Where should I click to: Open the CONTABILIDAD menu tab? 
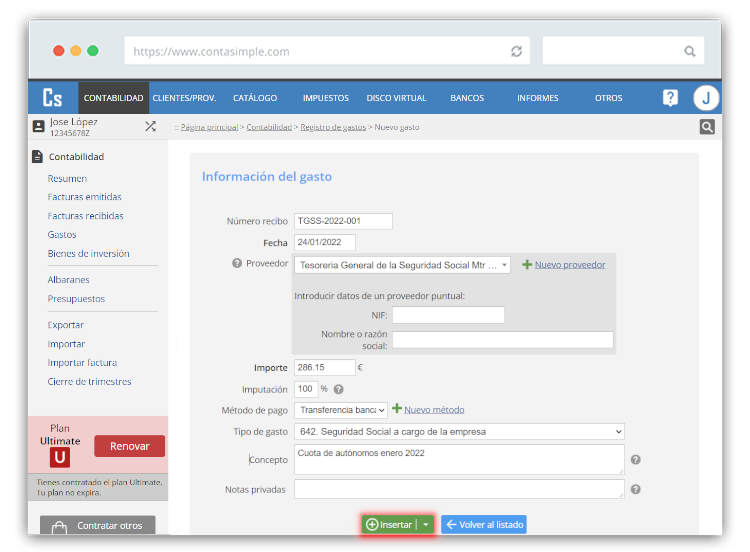click(113, 98)
